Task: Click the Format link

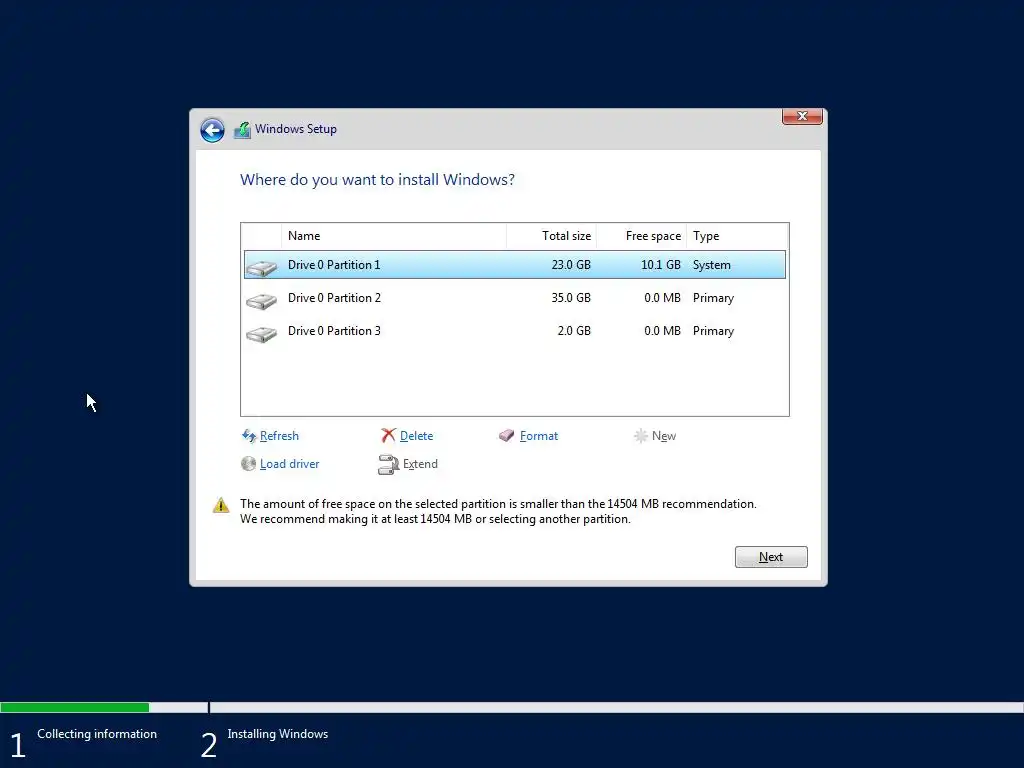Action: 539,436
